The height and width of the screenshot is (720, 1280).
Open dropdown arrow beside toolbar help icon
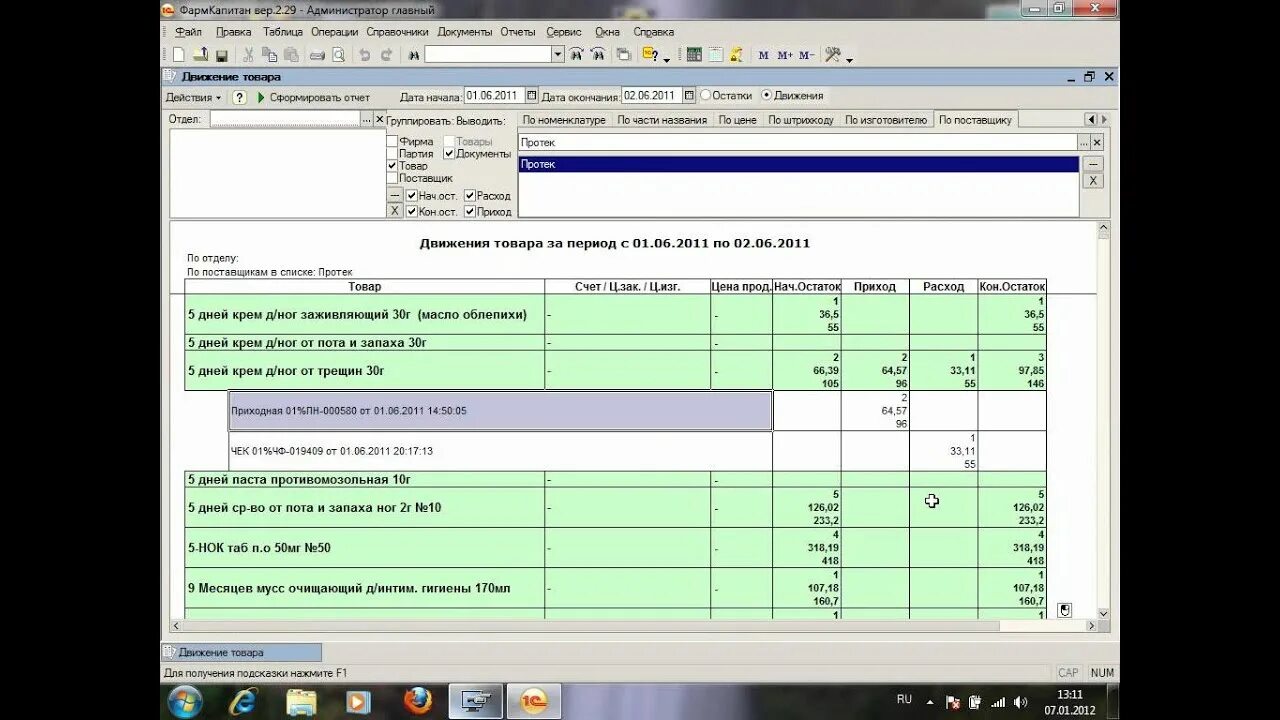(666, 59)
